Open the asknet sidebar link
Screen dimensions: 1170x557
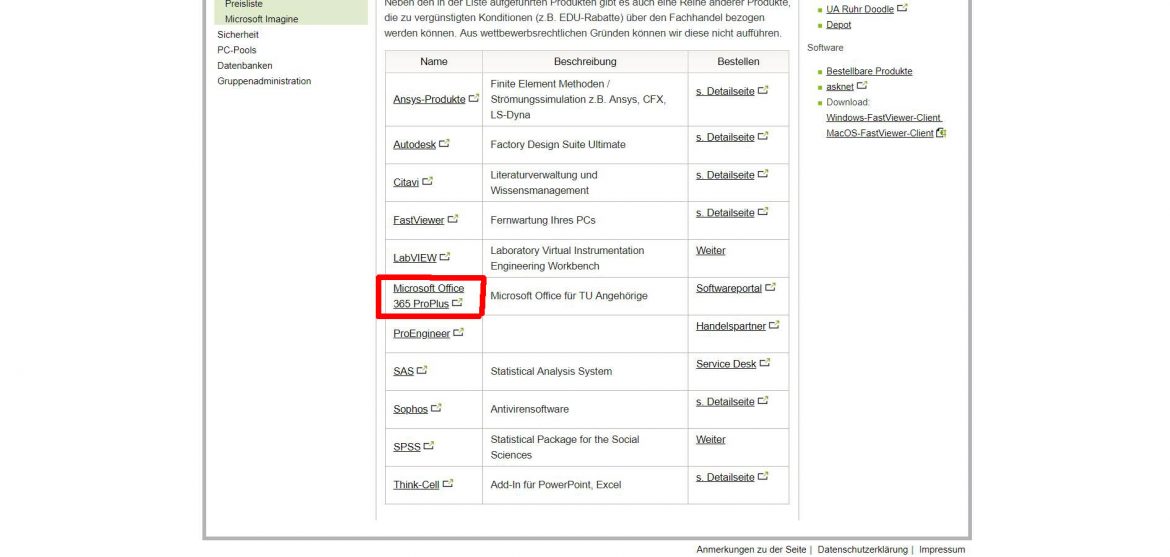[840, 87]
